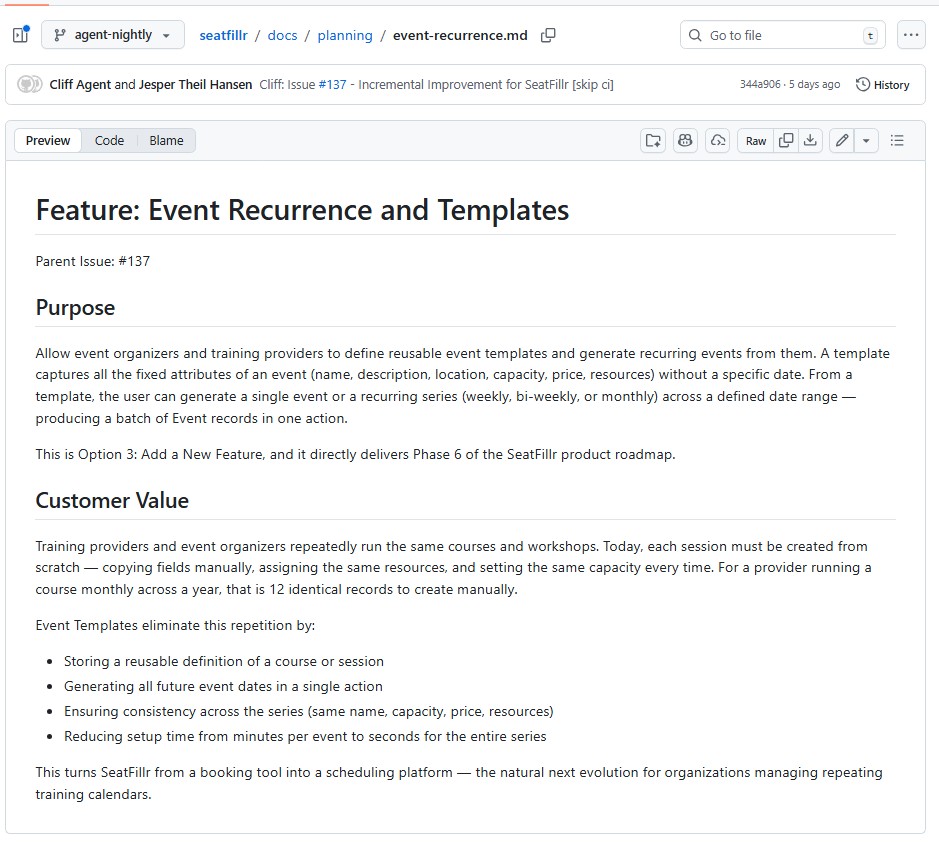Edit this file with pencil icon

tap(842, 141)
